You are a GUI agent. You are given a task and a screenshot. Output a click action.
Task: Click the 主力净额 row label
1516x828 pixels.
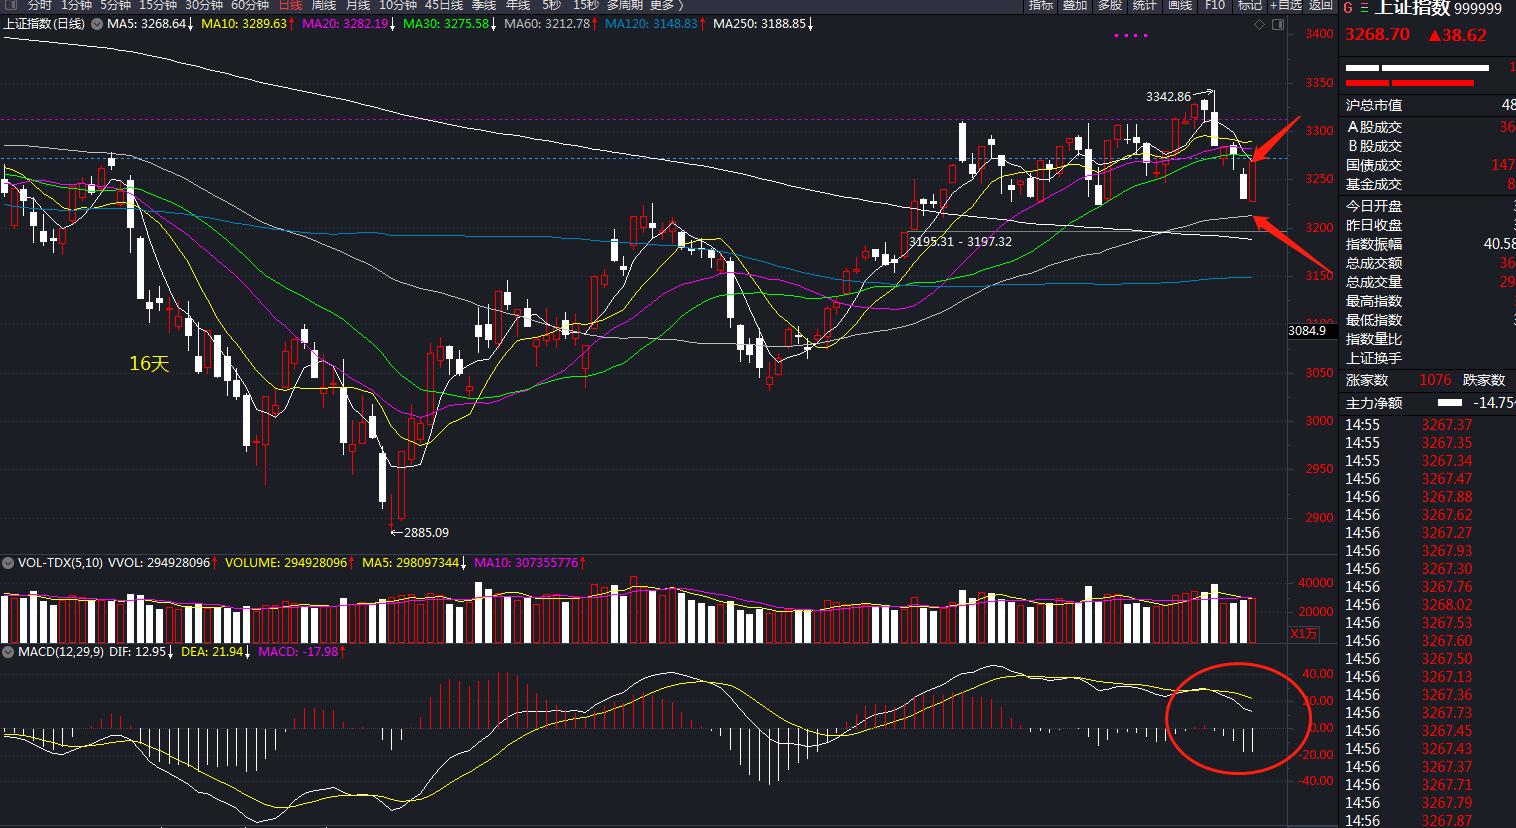[x=1374, y=403]
